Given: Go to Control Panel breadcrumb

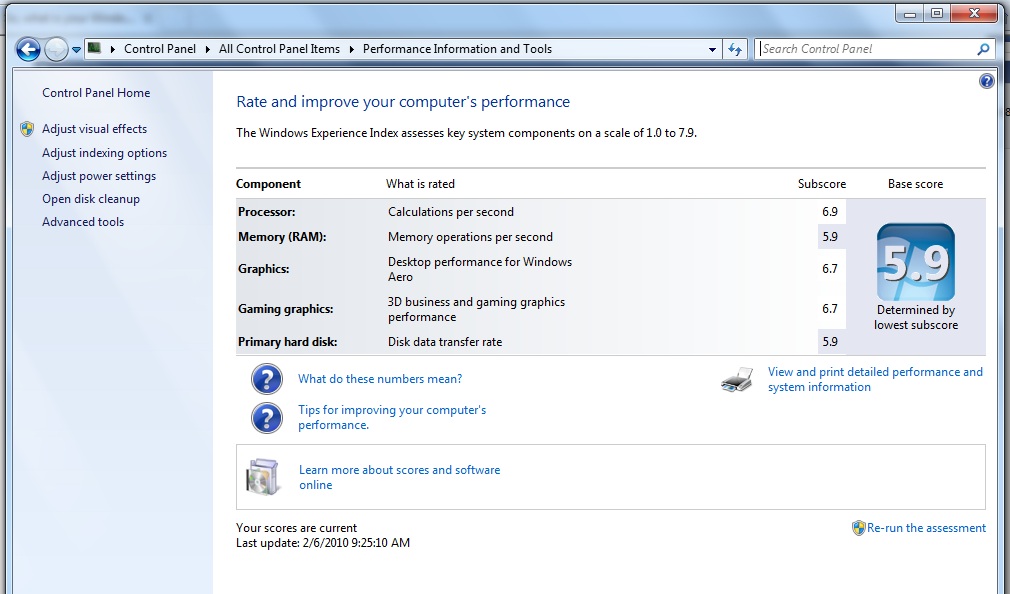Looking at the screenshot, I should coord(160,49).
